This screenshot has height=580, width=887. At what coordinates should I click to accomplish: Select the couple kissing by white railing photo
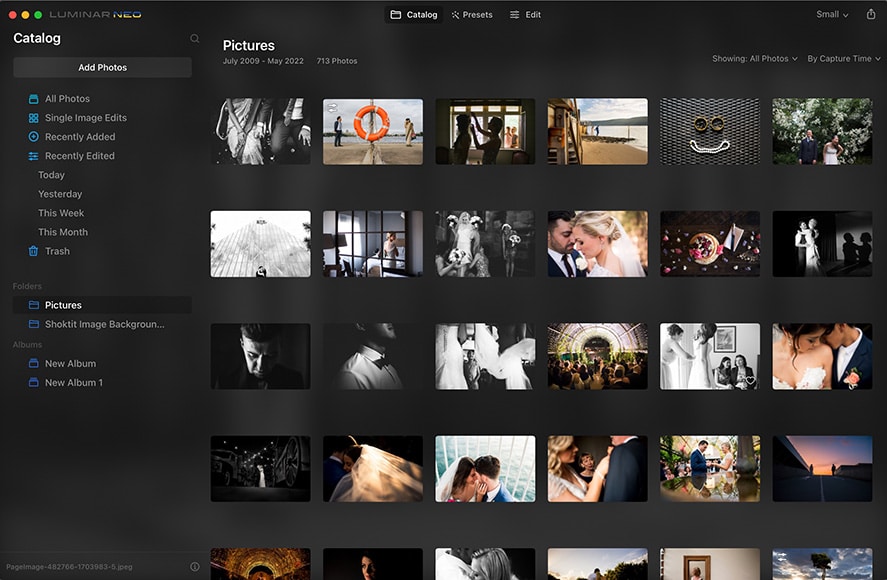pos(485,469)
